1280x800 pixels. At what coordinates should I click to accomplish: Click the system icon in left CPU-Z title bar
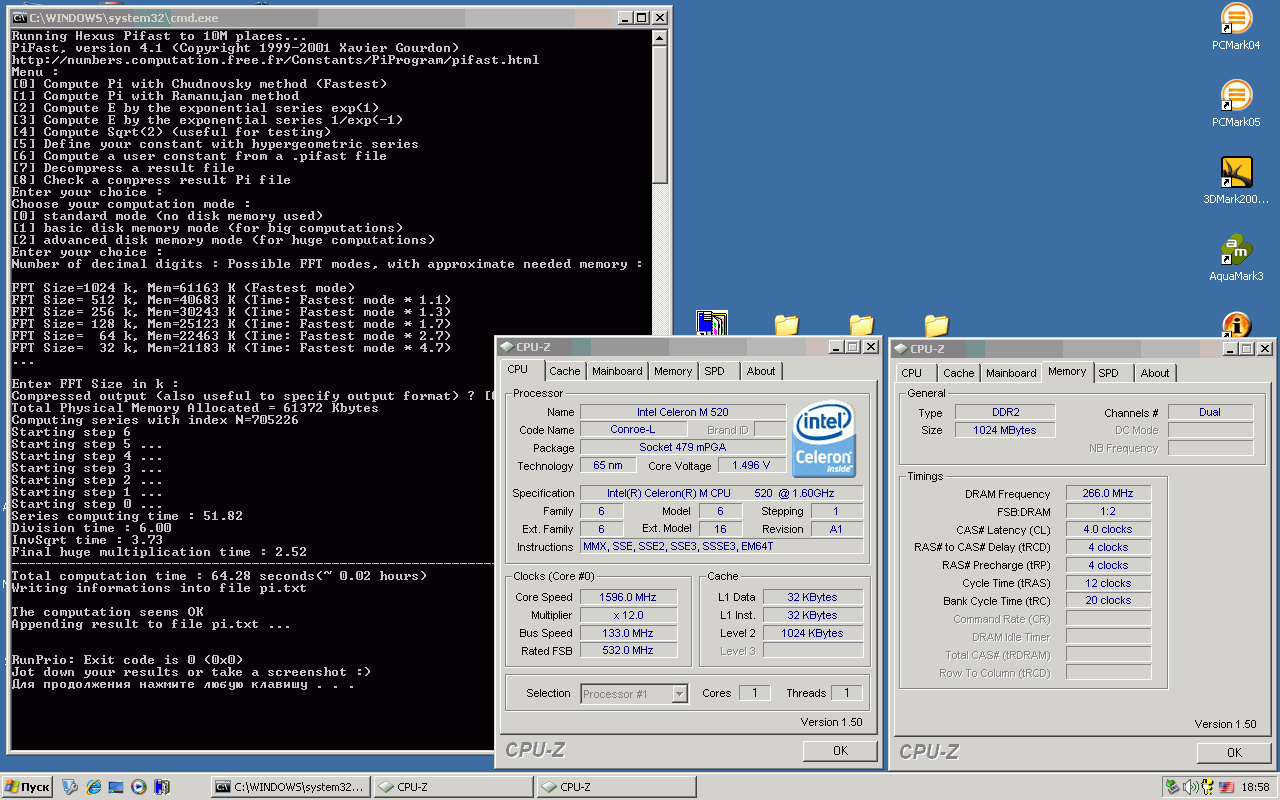[x=507, y=347]
